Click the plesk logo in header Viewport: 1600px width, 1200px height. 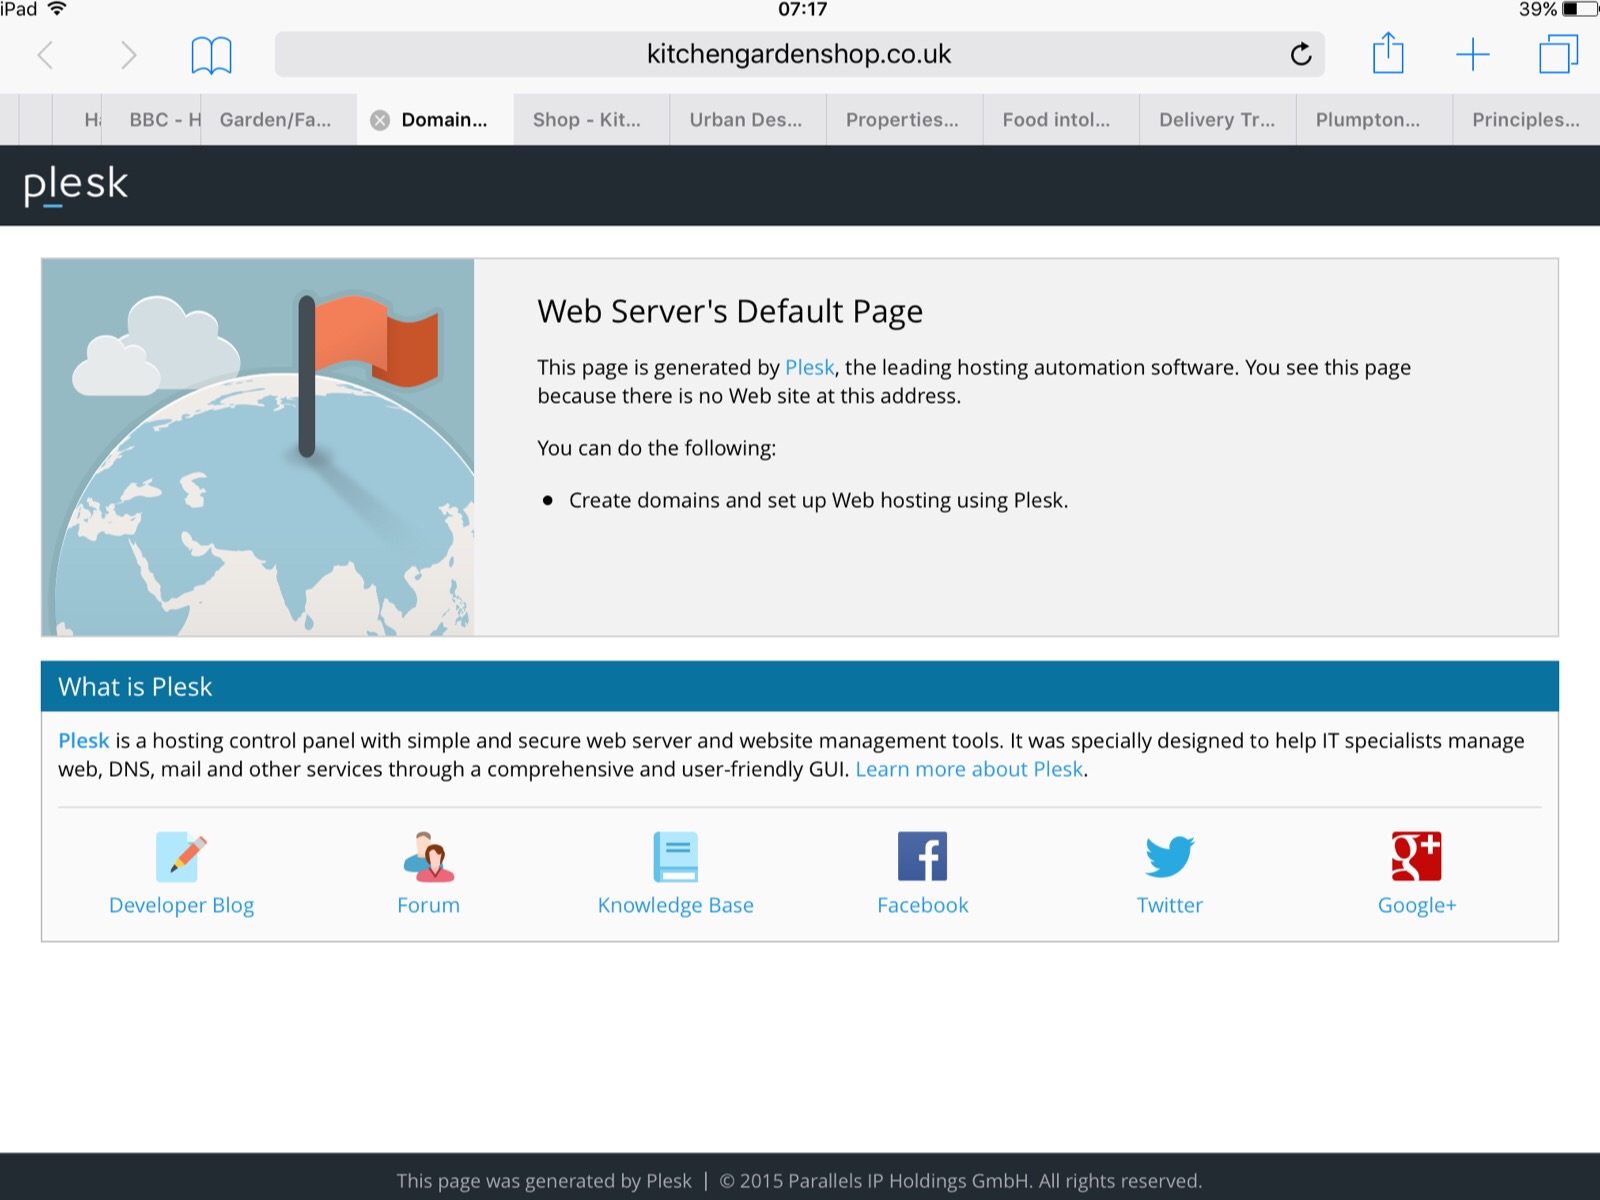point(76,184)
